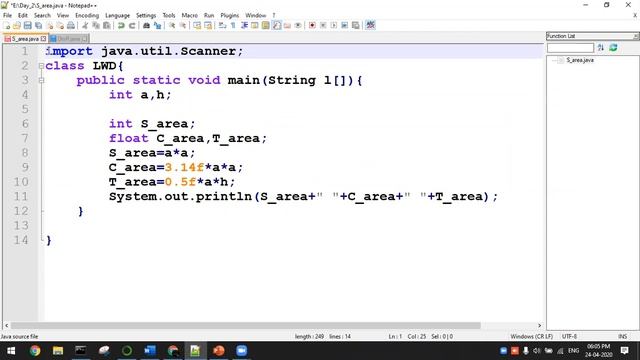Click Run Macro Multiple Times icon
The image size is (640, 360).
click(344, 25)
